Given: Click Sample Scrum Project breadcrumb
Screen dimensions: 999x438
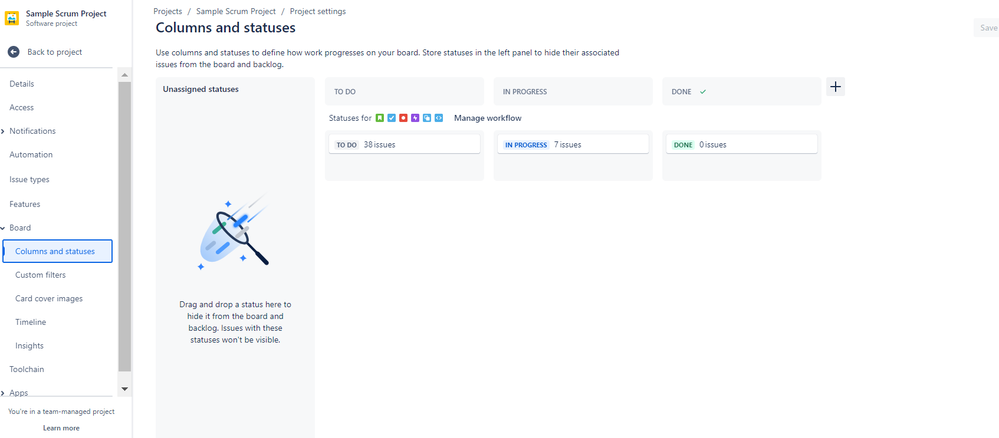Looking at the screenshot, I should (x=236, y=11).
